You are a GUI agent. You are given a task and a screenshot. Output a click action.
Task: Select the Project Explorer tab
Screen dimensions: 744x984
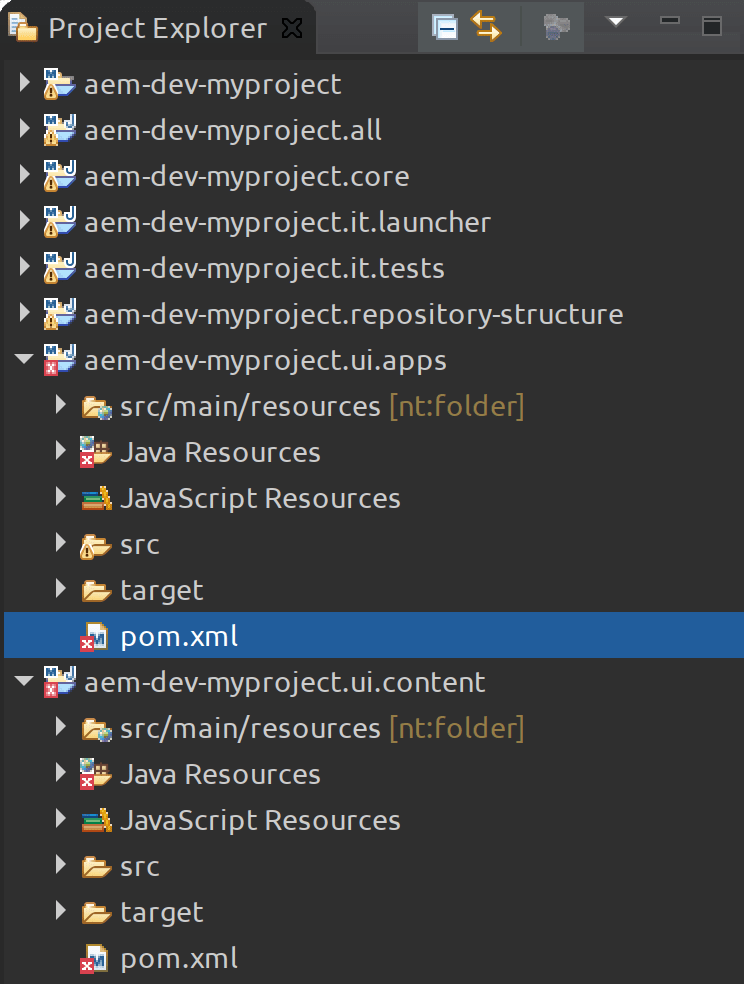click(158, 28)
